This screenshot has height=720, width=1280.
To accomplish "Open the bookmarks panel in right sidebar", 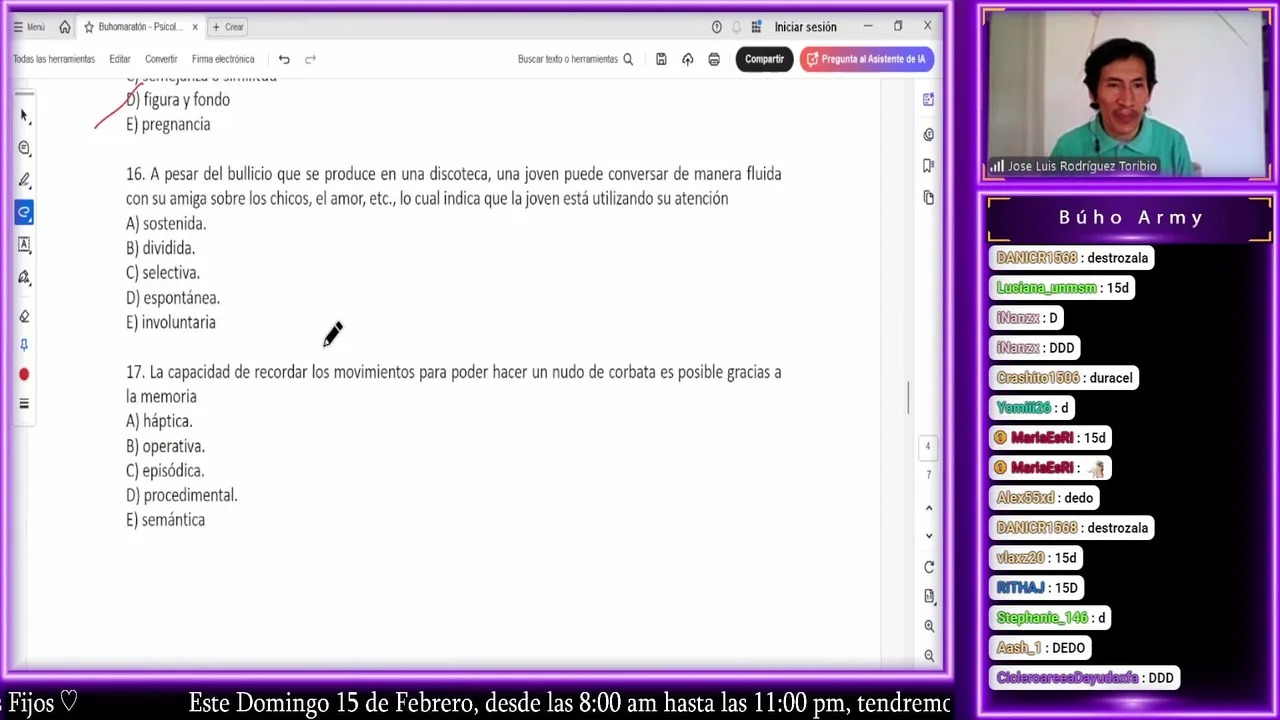I will (928, 166).
